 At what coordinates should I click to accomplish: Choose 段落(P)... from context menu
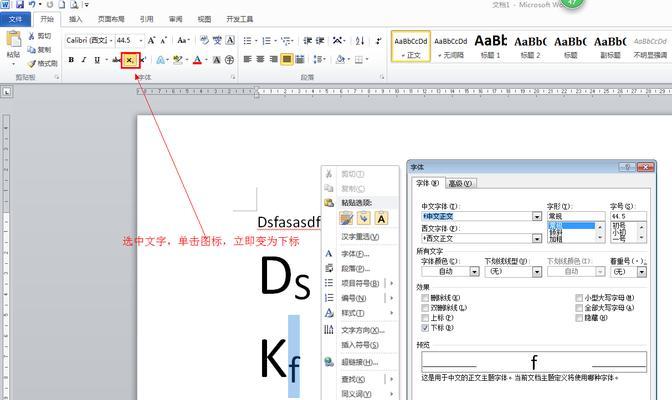click(x=355, y=268)
